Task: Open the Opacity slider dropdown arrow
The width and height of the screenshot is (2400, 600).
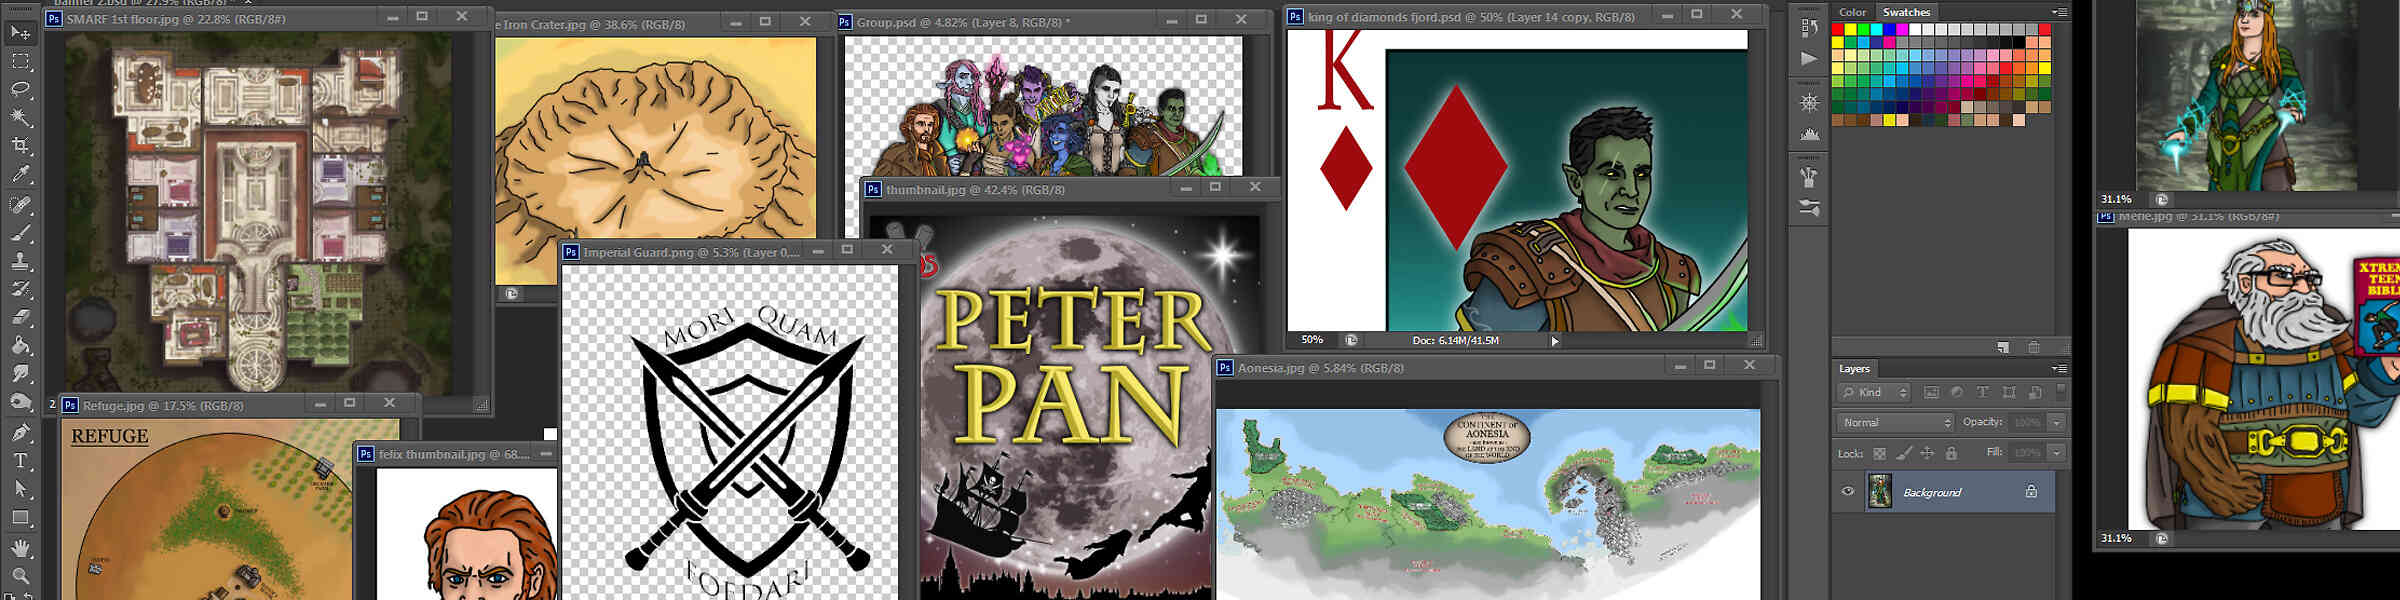Action: click(x=2057, y=423)
